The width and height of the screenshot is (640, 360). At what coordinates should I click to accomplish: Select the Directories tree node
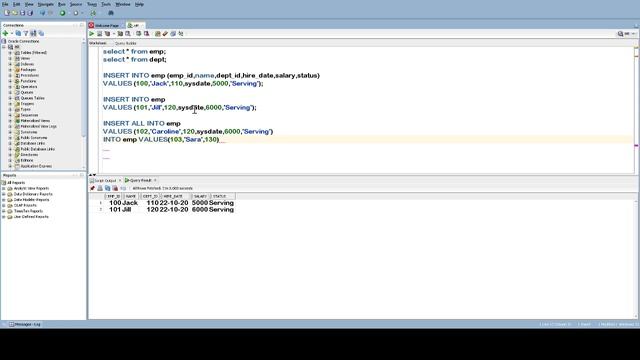tap(29, 155)
